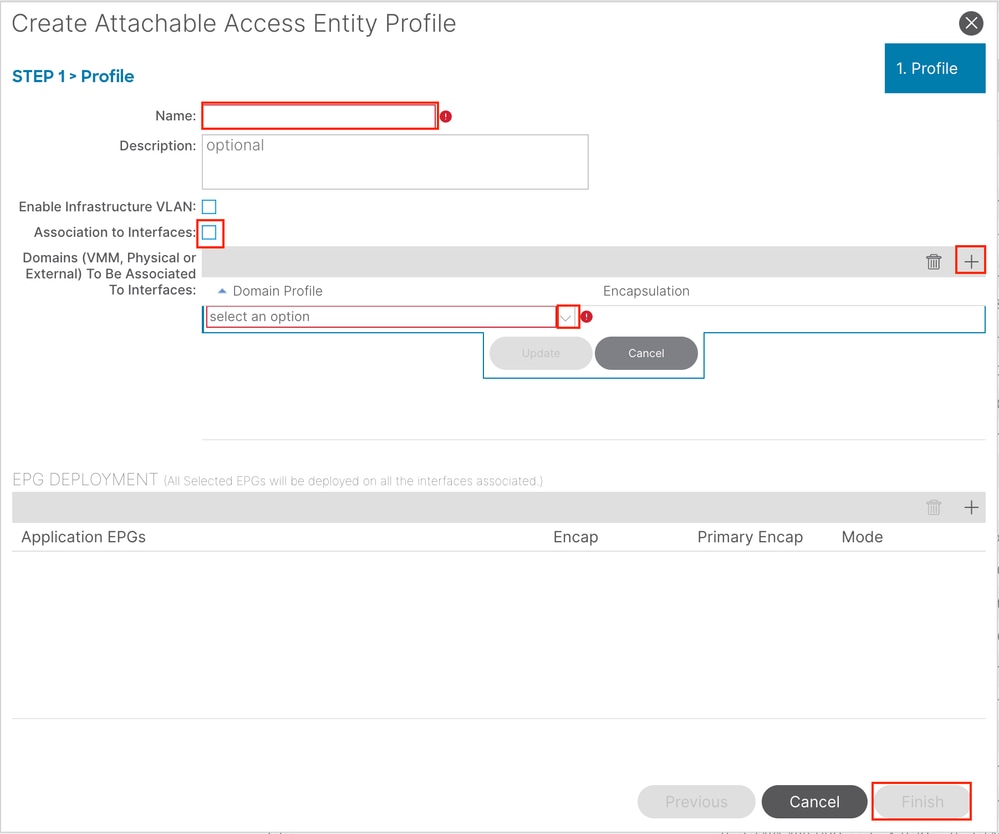Screen dimensions: 999x834
Task: Click the EPG Deployment trash icon
Action: (x=934, y=507)
